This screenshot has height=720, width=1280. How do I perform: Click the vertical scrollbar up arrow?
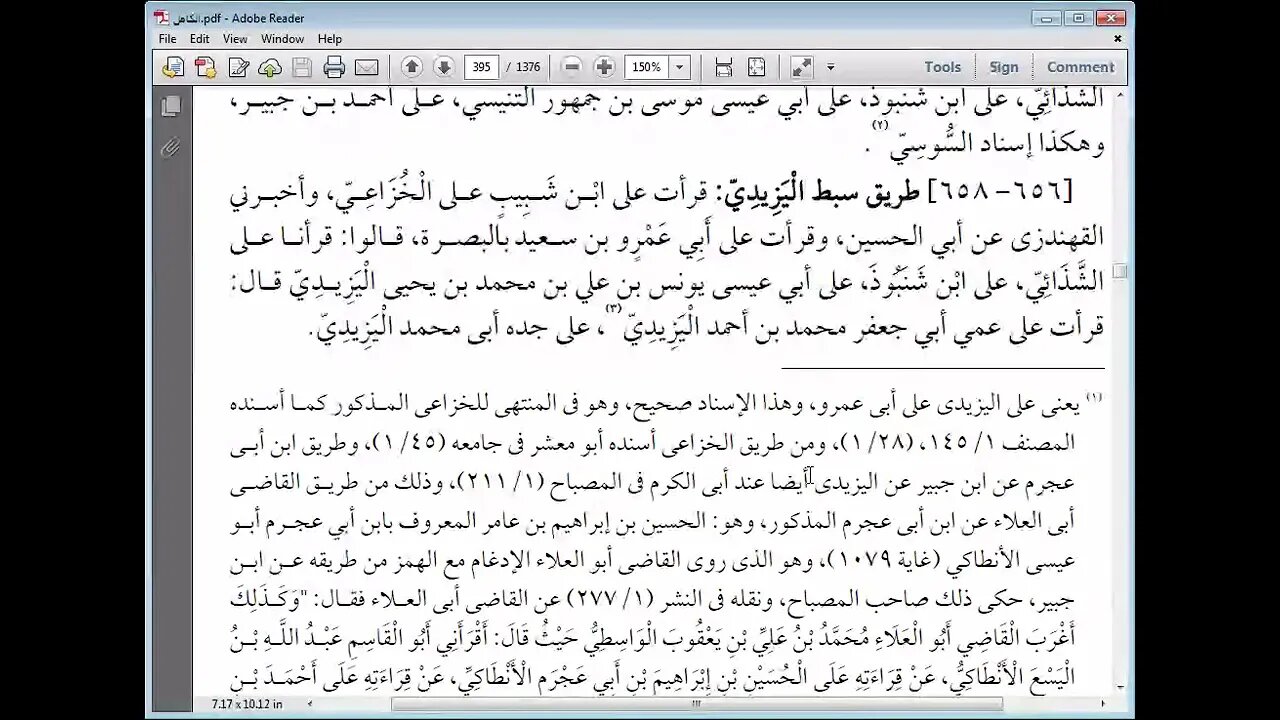coord(1120,95)
